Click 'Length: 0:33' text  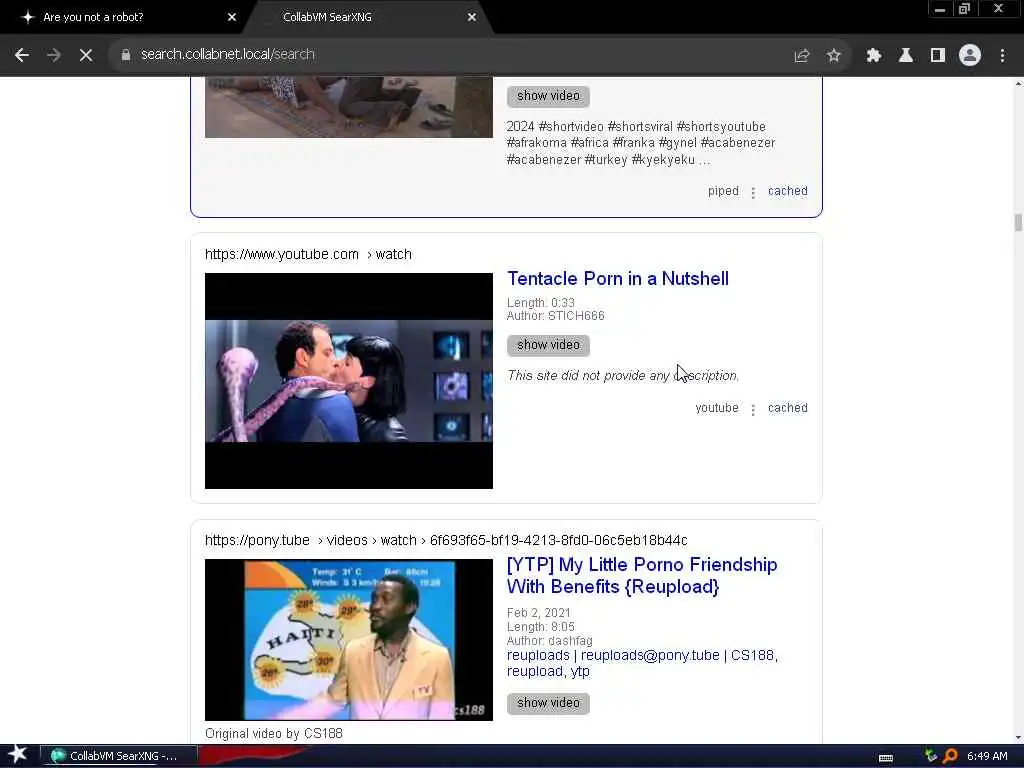(x=541, y=303)
